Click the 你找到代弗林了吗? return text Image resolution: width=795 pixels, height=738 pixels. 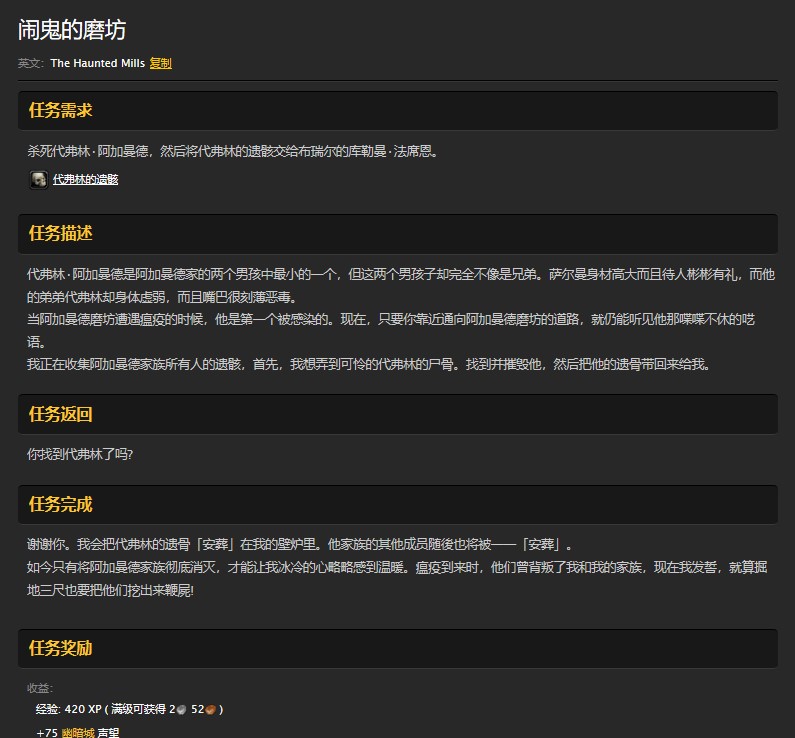pos(81,454)
